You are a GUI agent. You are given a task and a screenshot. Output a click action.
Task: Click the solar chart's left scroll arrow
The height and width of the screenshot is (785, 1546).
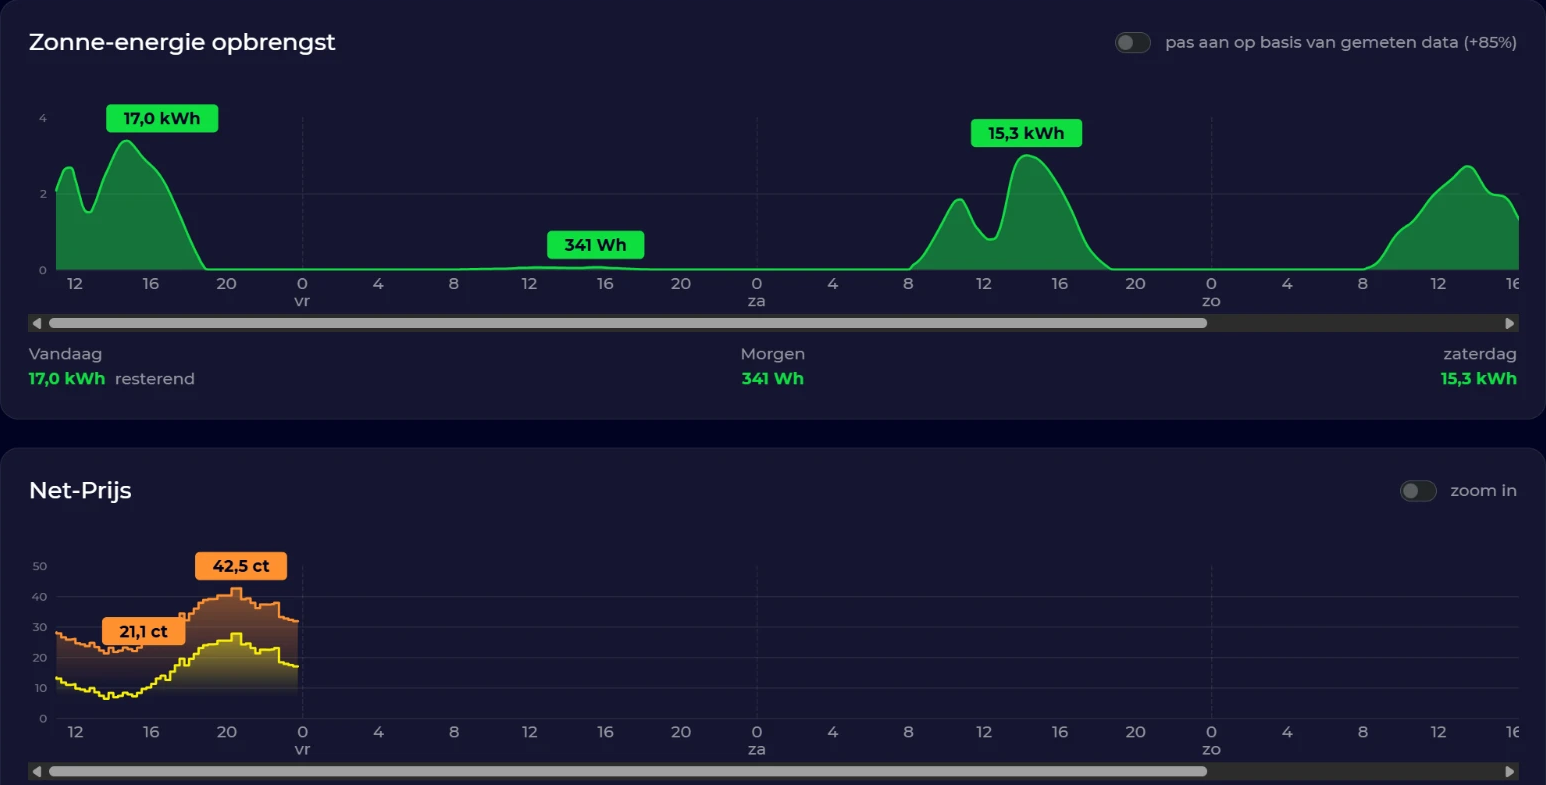click(x=37, y=323)
